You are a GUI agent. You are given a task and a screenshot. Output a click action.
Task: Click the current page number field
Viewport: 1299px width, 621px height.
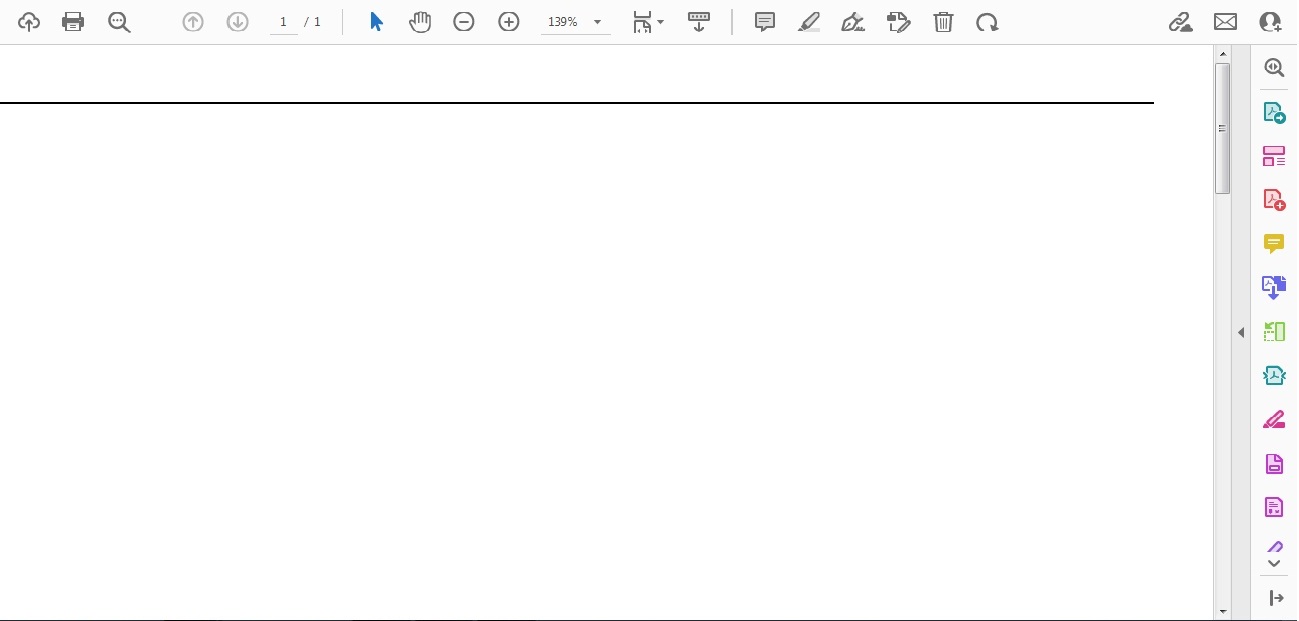[x=284, y=22]
